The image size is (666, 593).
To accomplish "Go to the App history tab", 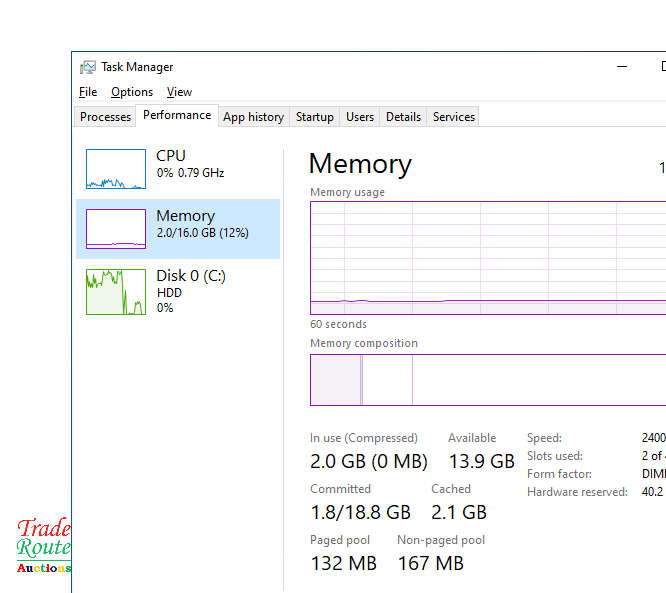I will [253, 117].
